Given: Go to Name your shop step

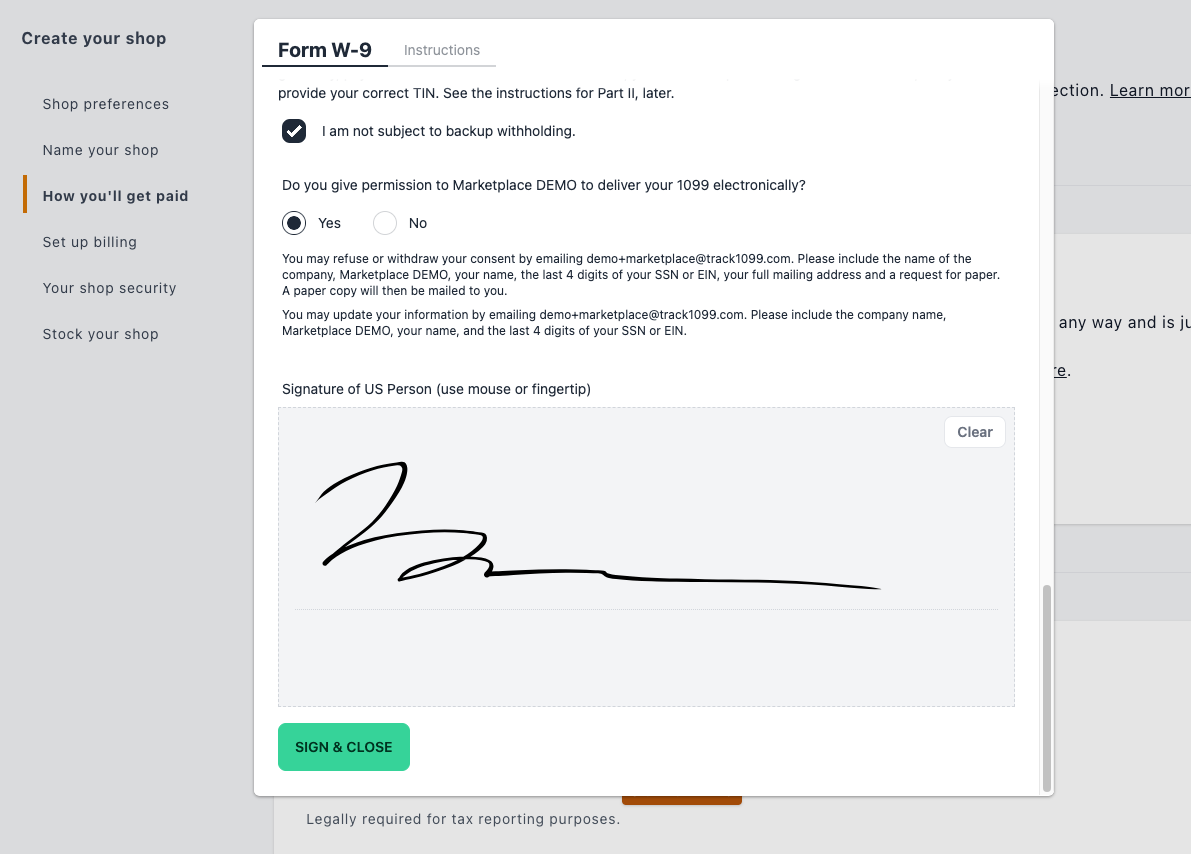Looking at the screenshot, I should pyautogui.click(x=100, y=150).
